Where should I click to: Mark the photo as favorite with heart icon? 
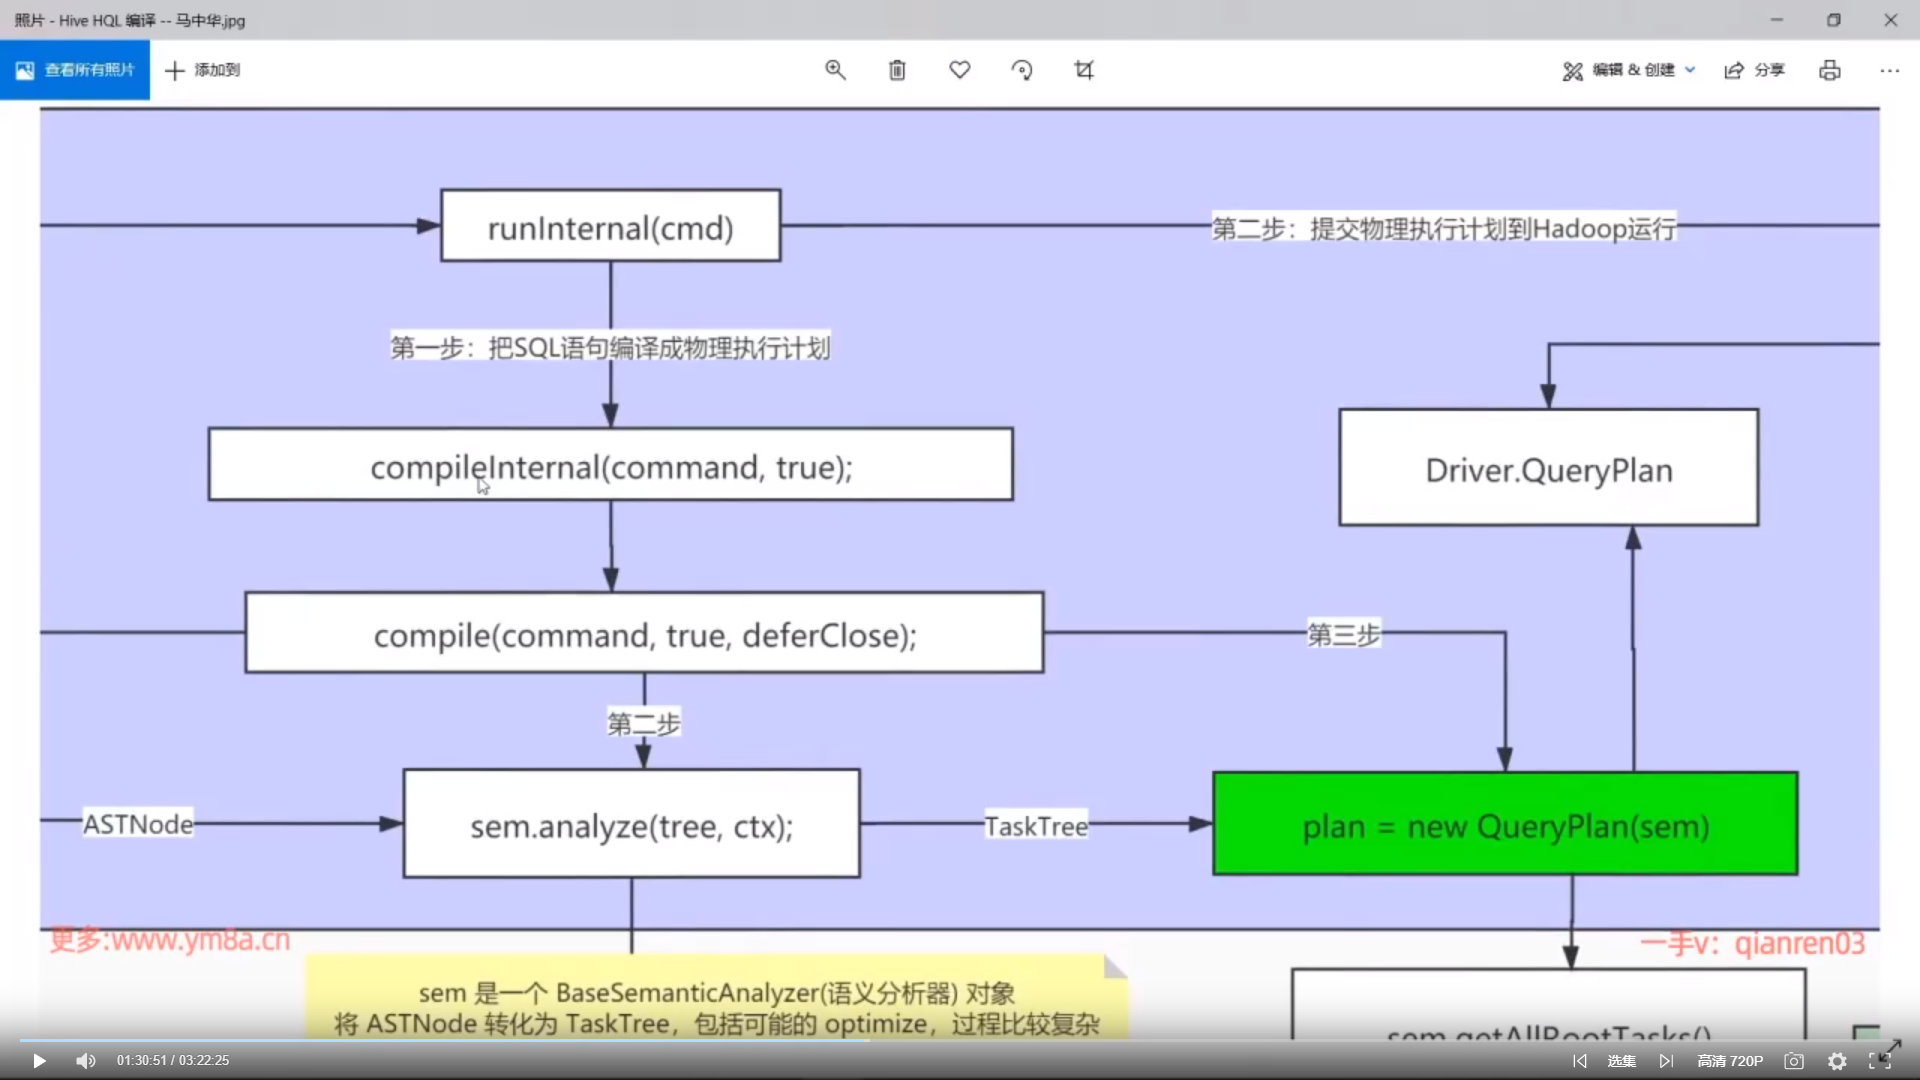[960, 70]
